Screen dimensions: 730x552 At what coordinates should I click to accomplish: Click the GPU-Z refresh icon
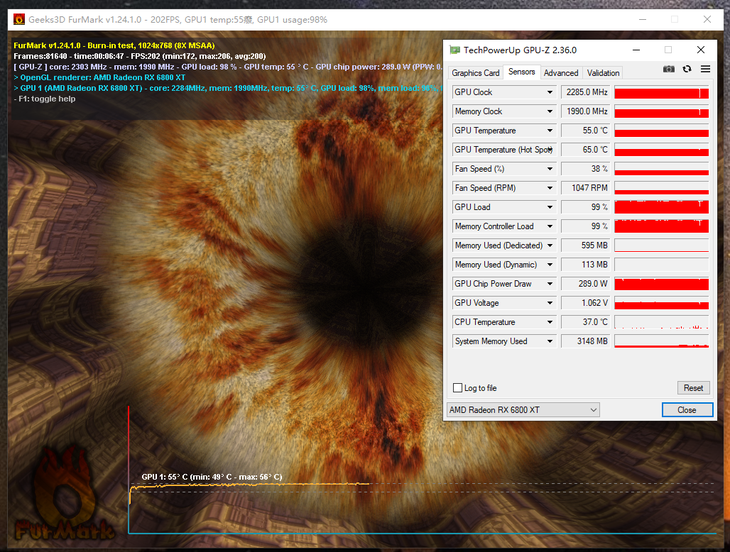[686, 69]
